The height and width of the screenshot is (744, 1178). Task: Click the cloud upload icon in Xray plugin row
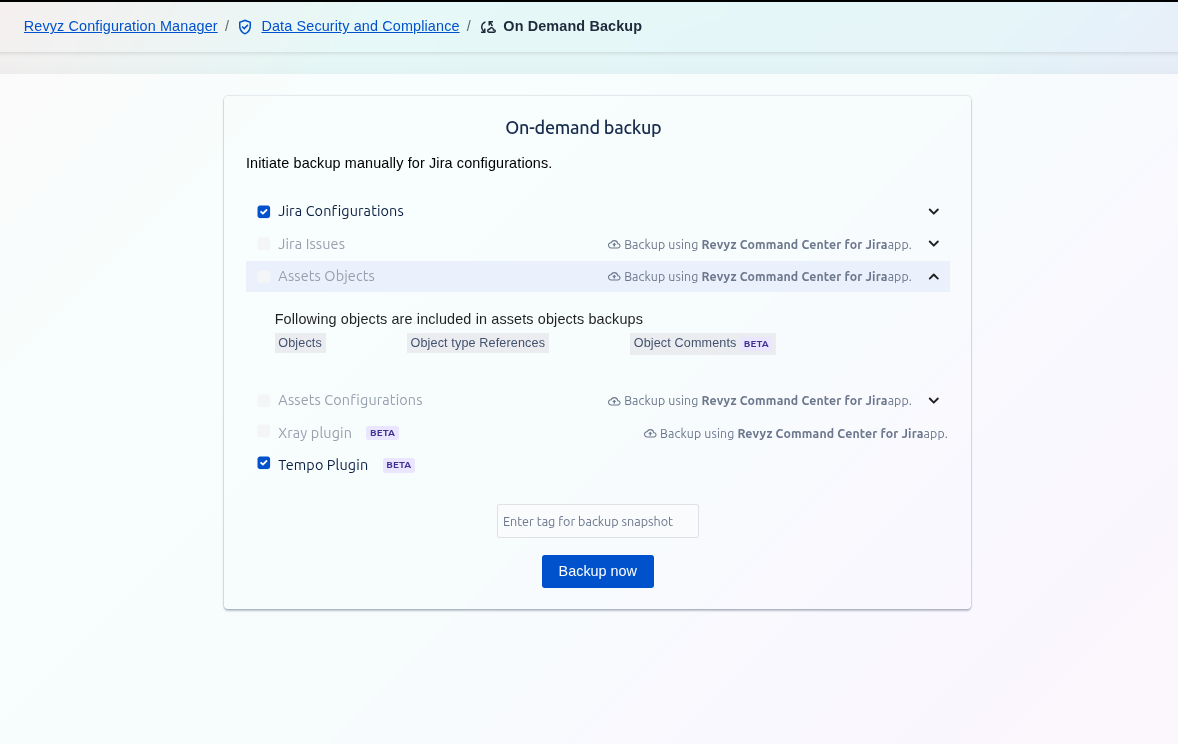coord(650,434)
